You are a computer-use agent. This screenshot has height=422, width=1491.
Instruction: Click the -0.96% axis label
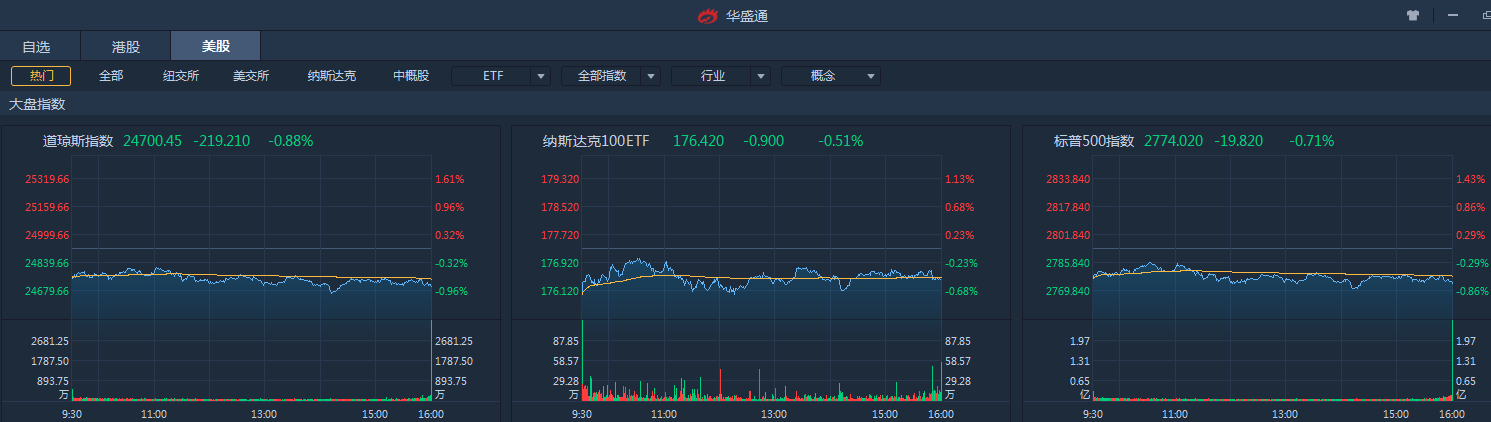click(450, 292)
